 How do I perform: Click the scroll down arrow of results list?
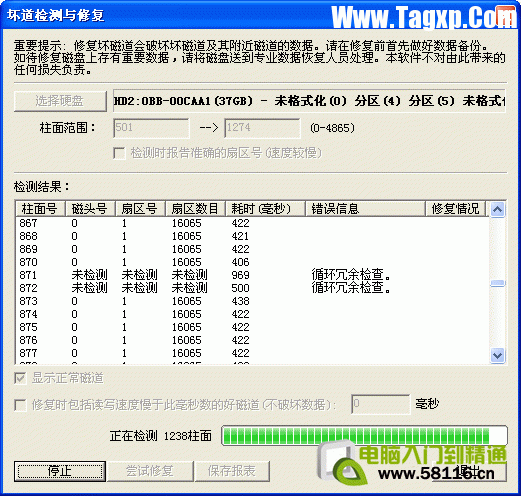pos(498,355)
